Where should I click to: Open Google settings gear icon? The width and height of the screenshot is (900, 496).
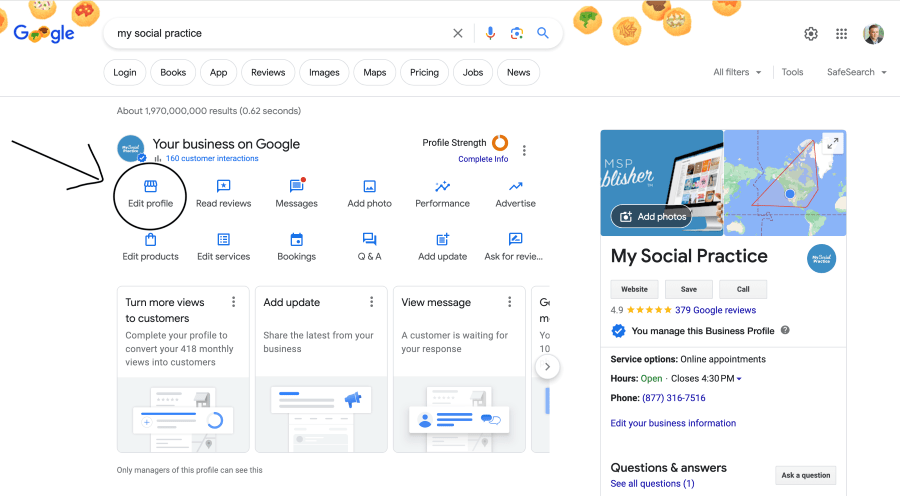pos(810,34)
